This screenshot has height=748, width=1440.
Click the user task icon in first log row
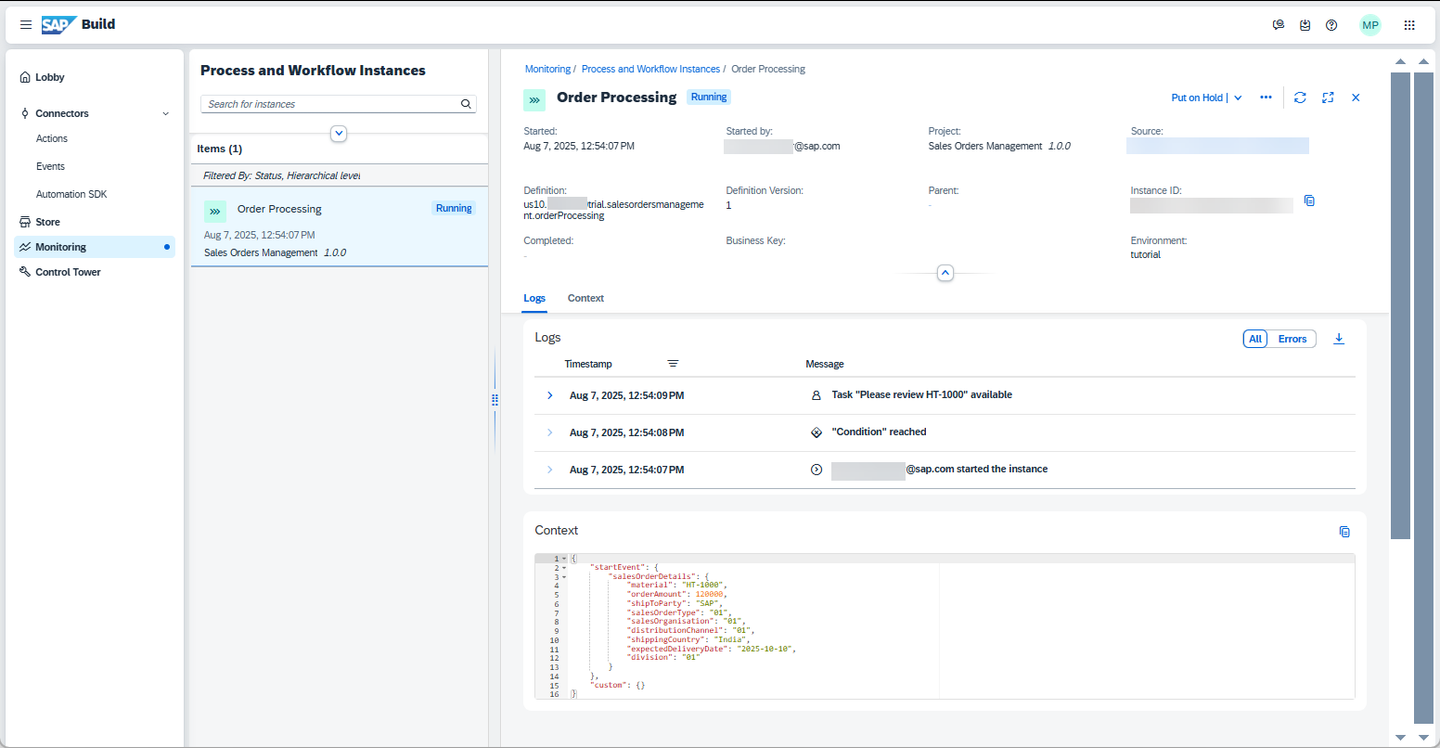tap(816, 395)
